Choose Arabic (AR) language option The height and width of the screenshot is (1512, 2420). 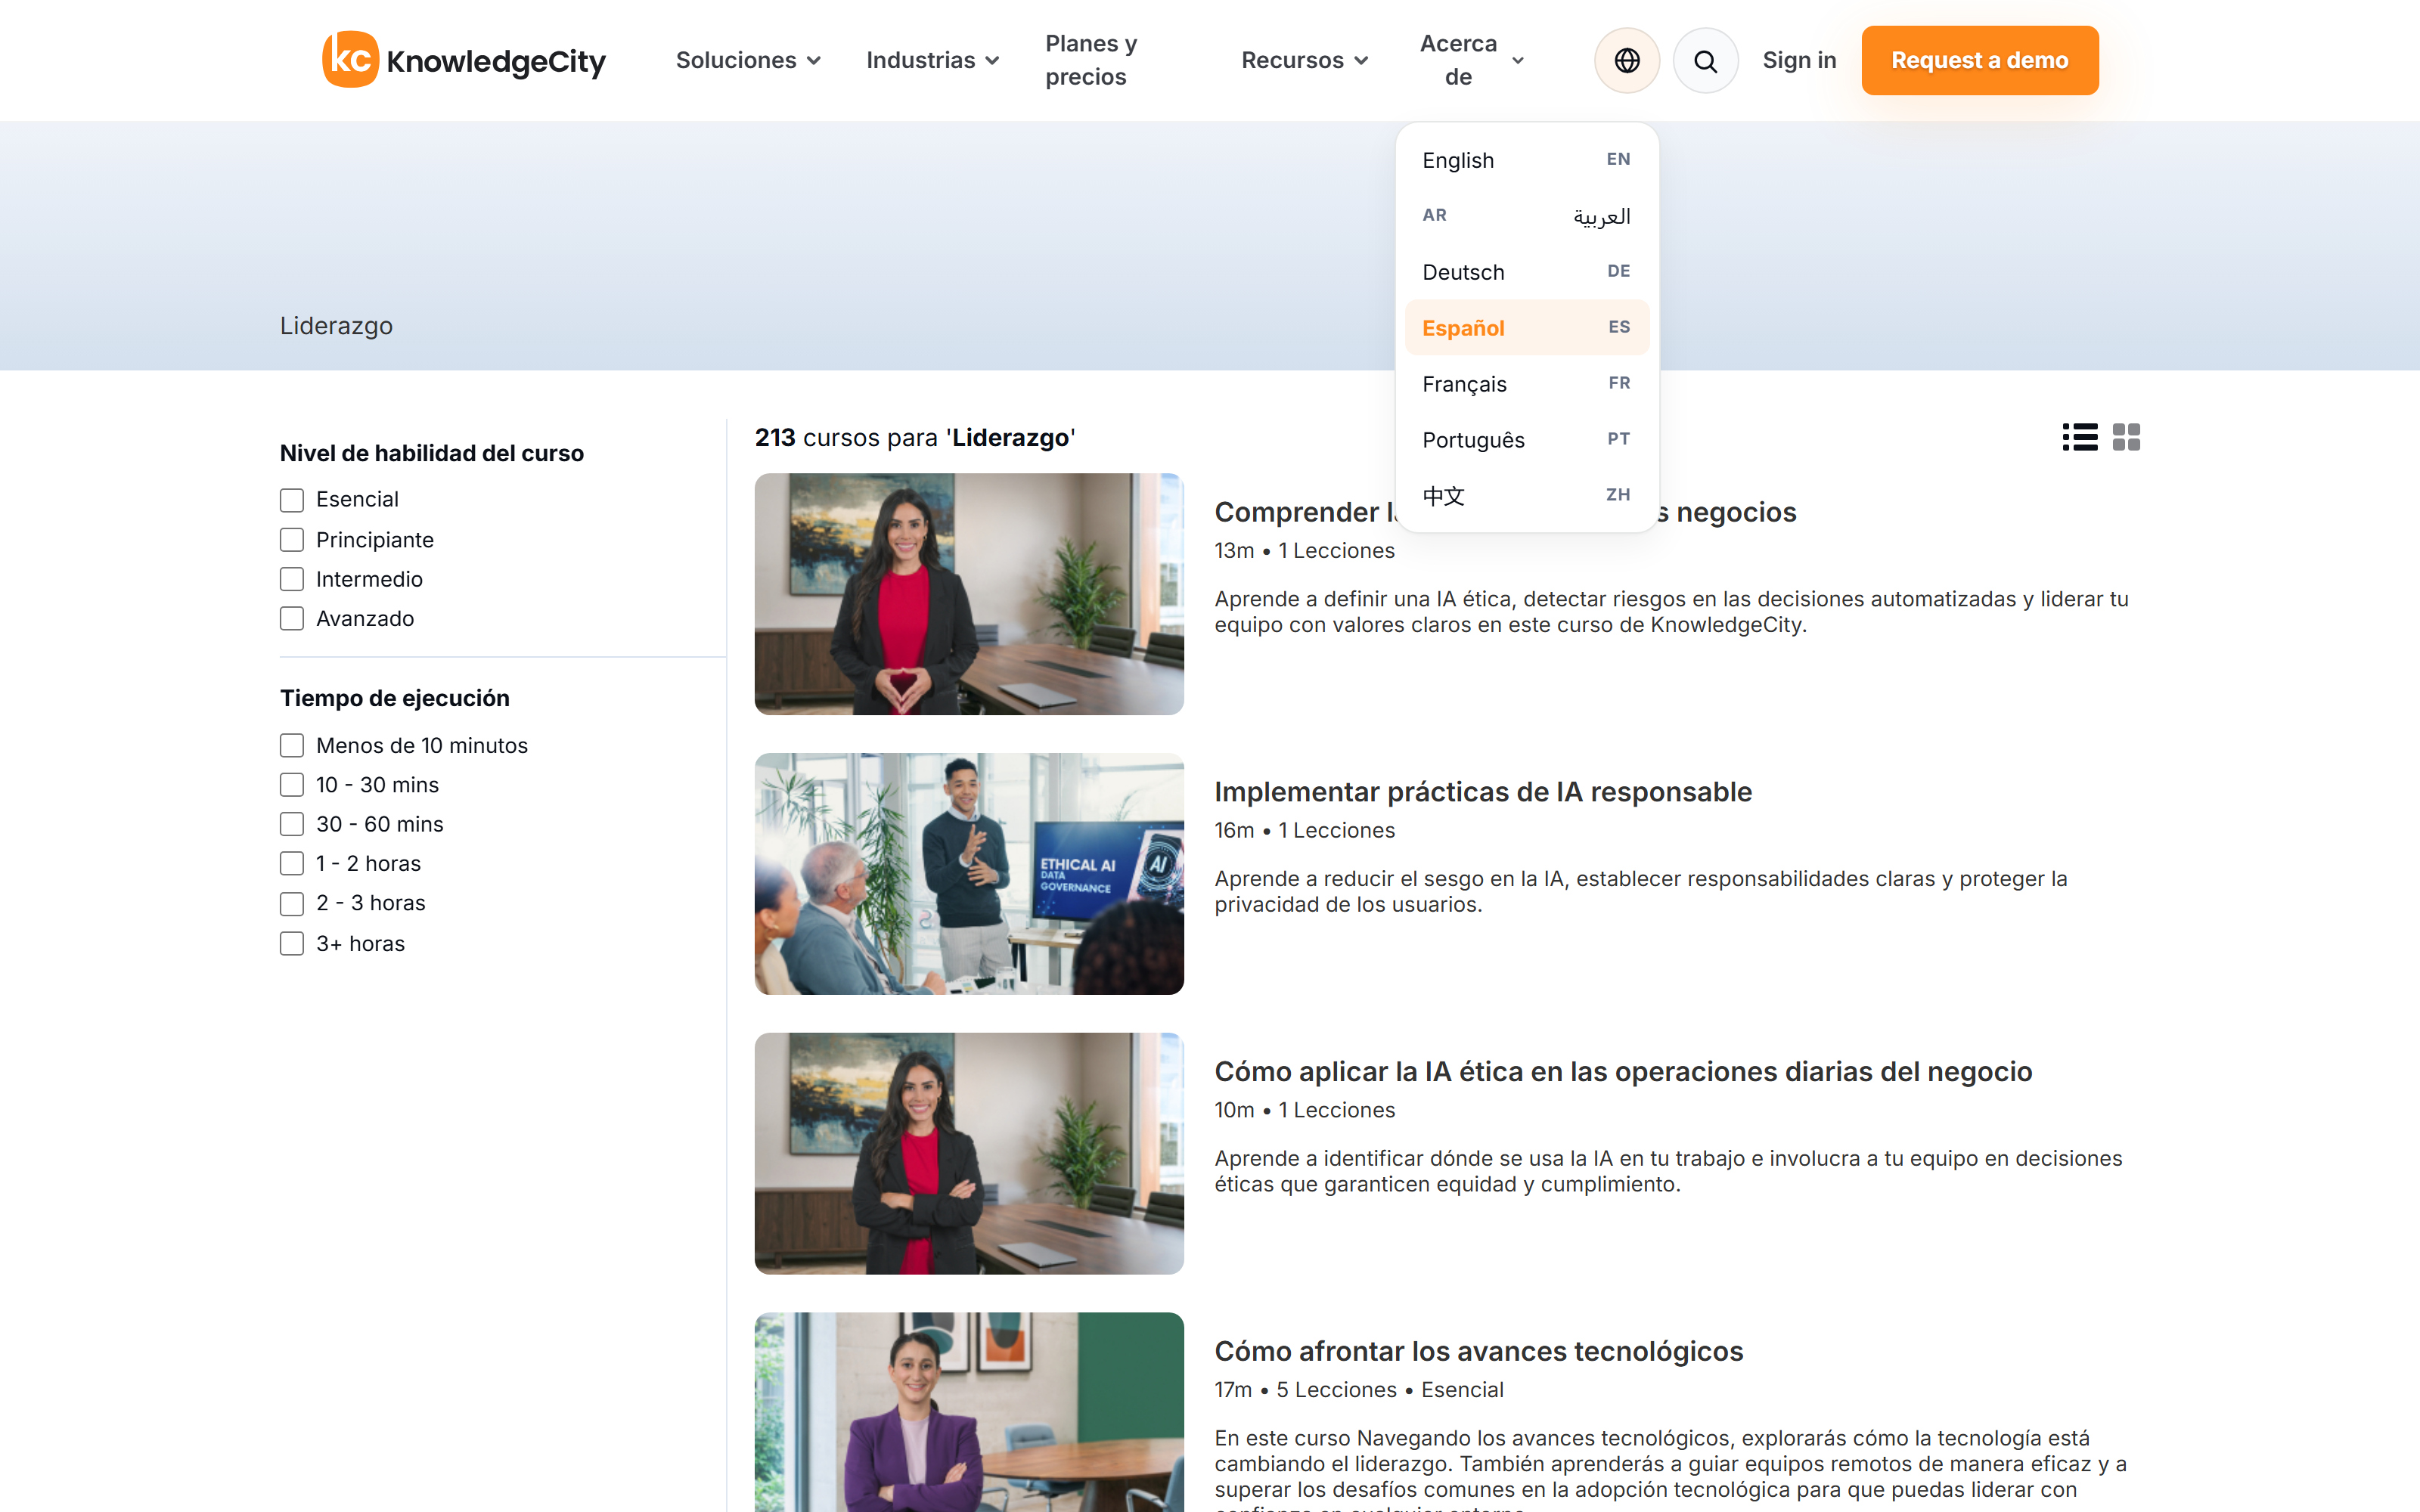pyautogui.click(x=1526, y=216)
